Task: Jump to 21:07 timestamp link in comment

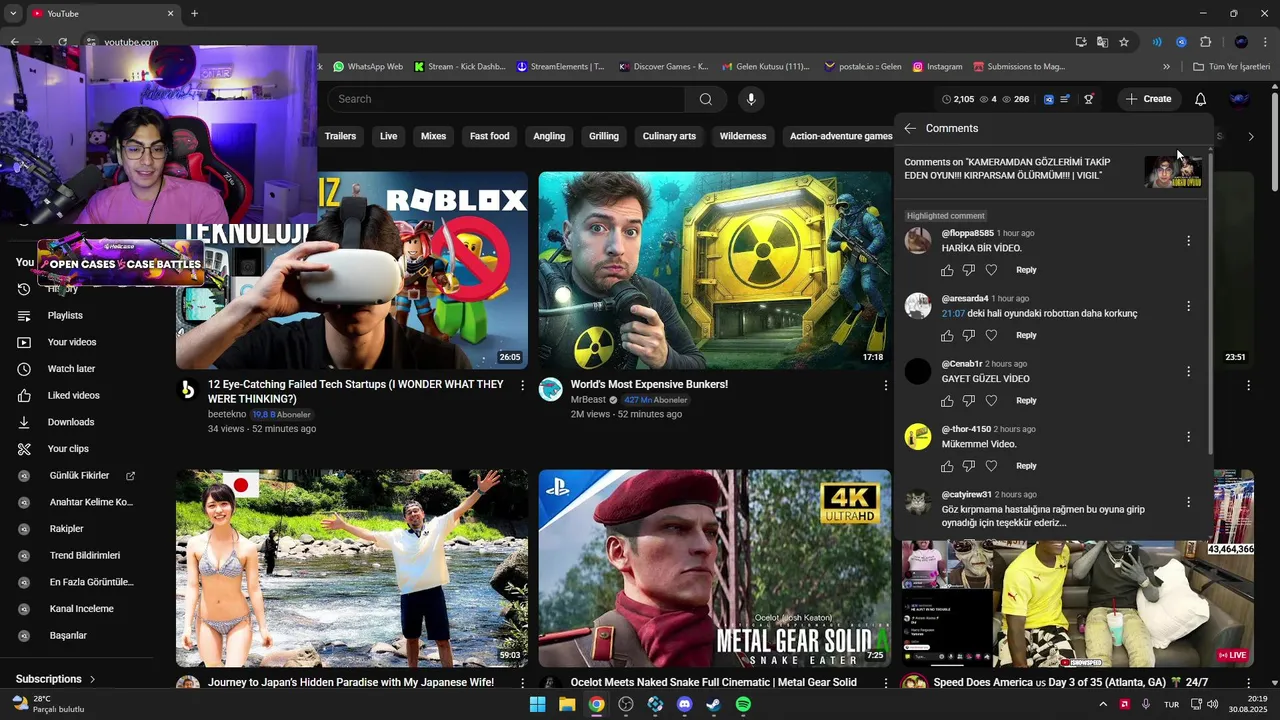Action: [x=953, y=313]
